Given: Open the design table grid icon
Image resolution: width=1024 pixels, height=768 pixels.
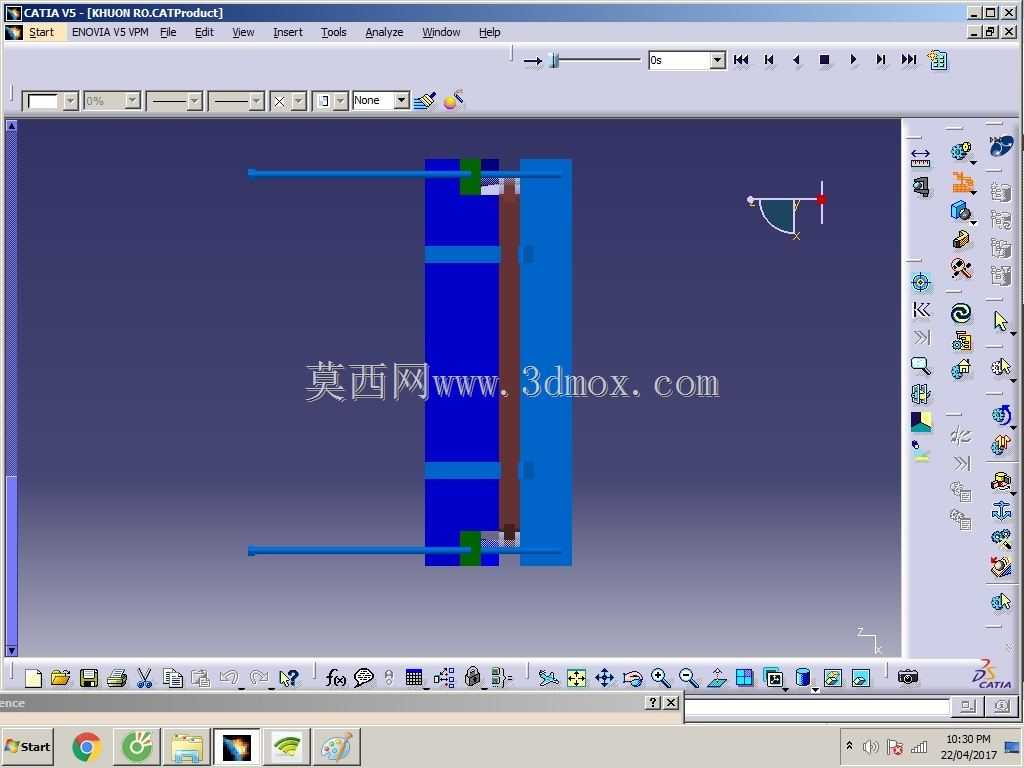Looking at the screenshot, I should [x=414, y=678].
